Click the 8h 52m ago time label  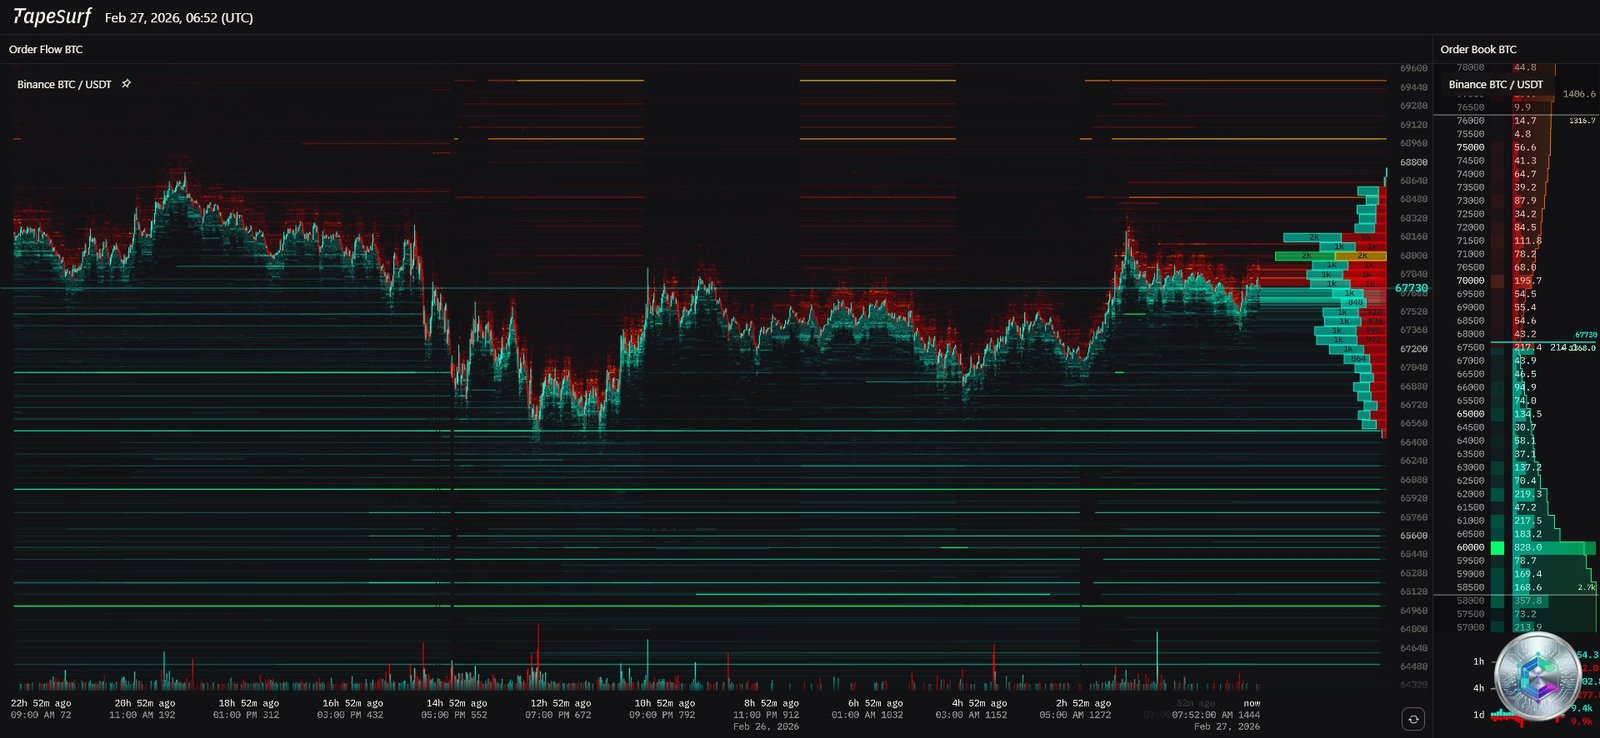(x=773, y=703)
